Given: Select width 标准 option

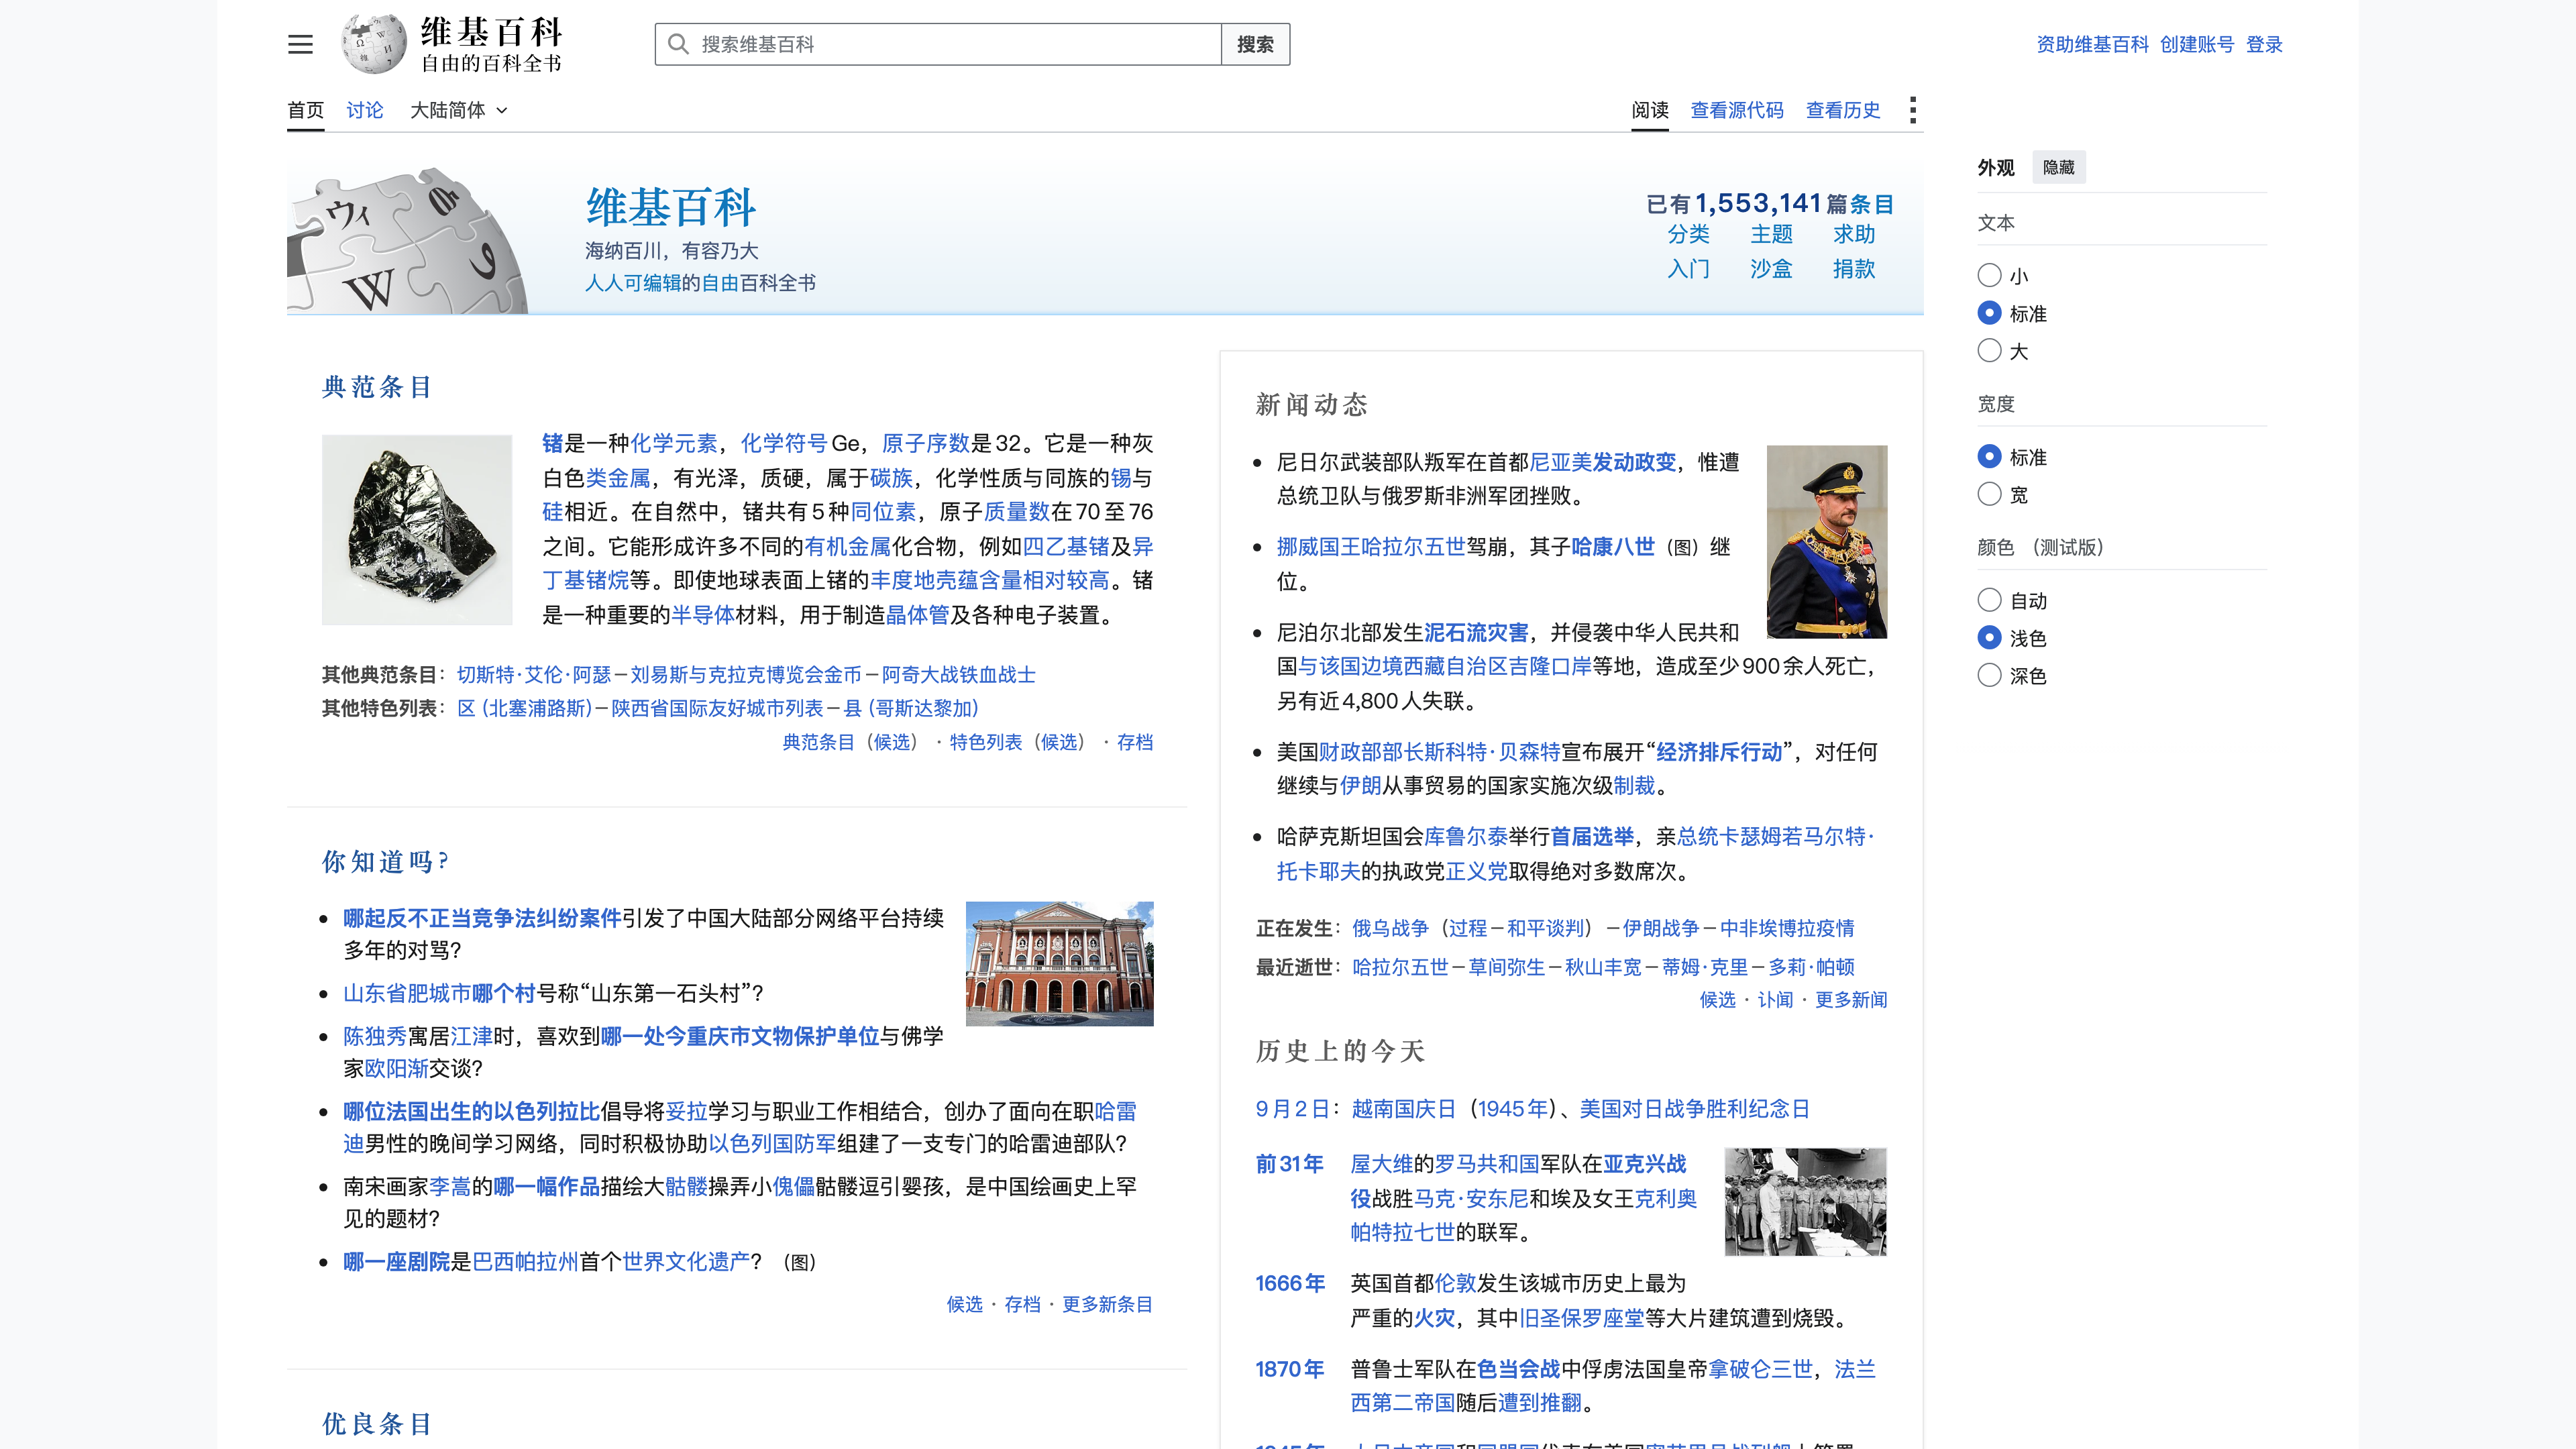Looking at the screenshot, I should (1989, 456).
